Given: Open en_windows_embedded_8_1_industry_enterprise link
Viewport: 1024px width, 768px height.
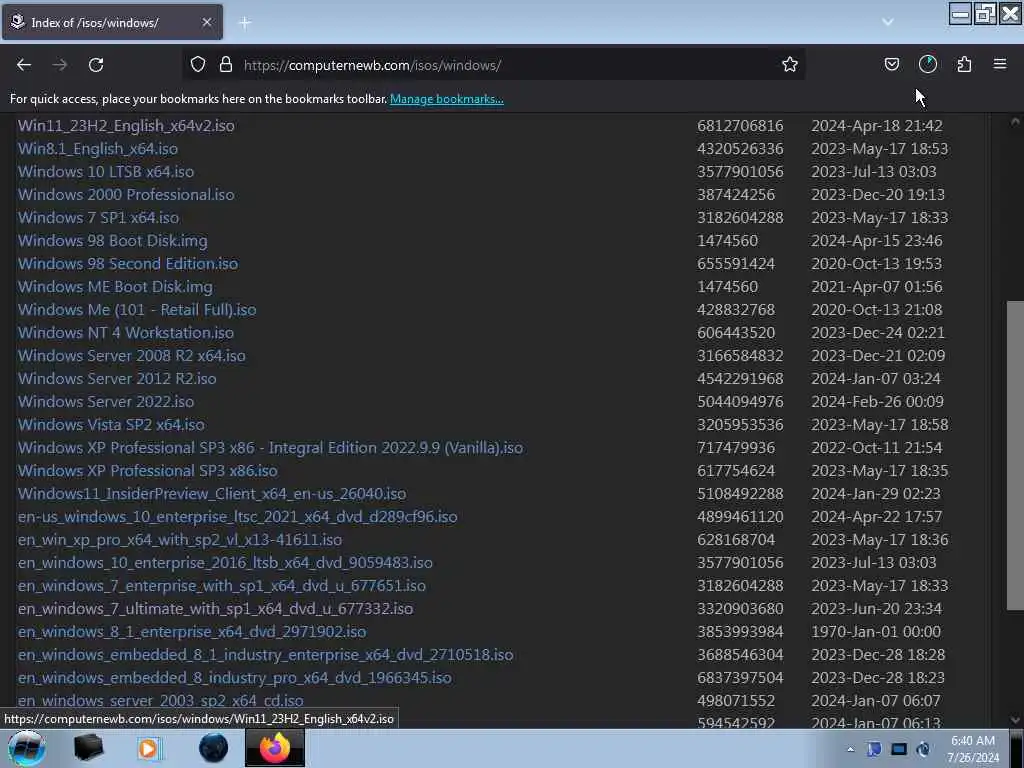Looking at the screenshot, I should [265, 654].
